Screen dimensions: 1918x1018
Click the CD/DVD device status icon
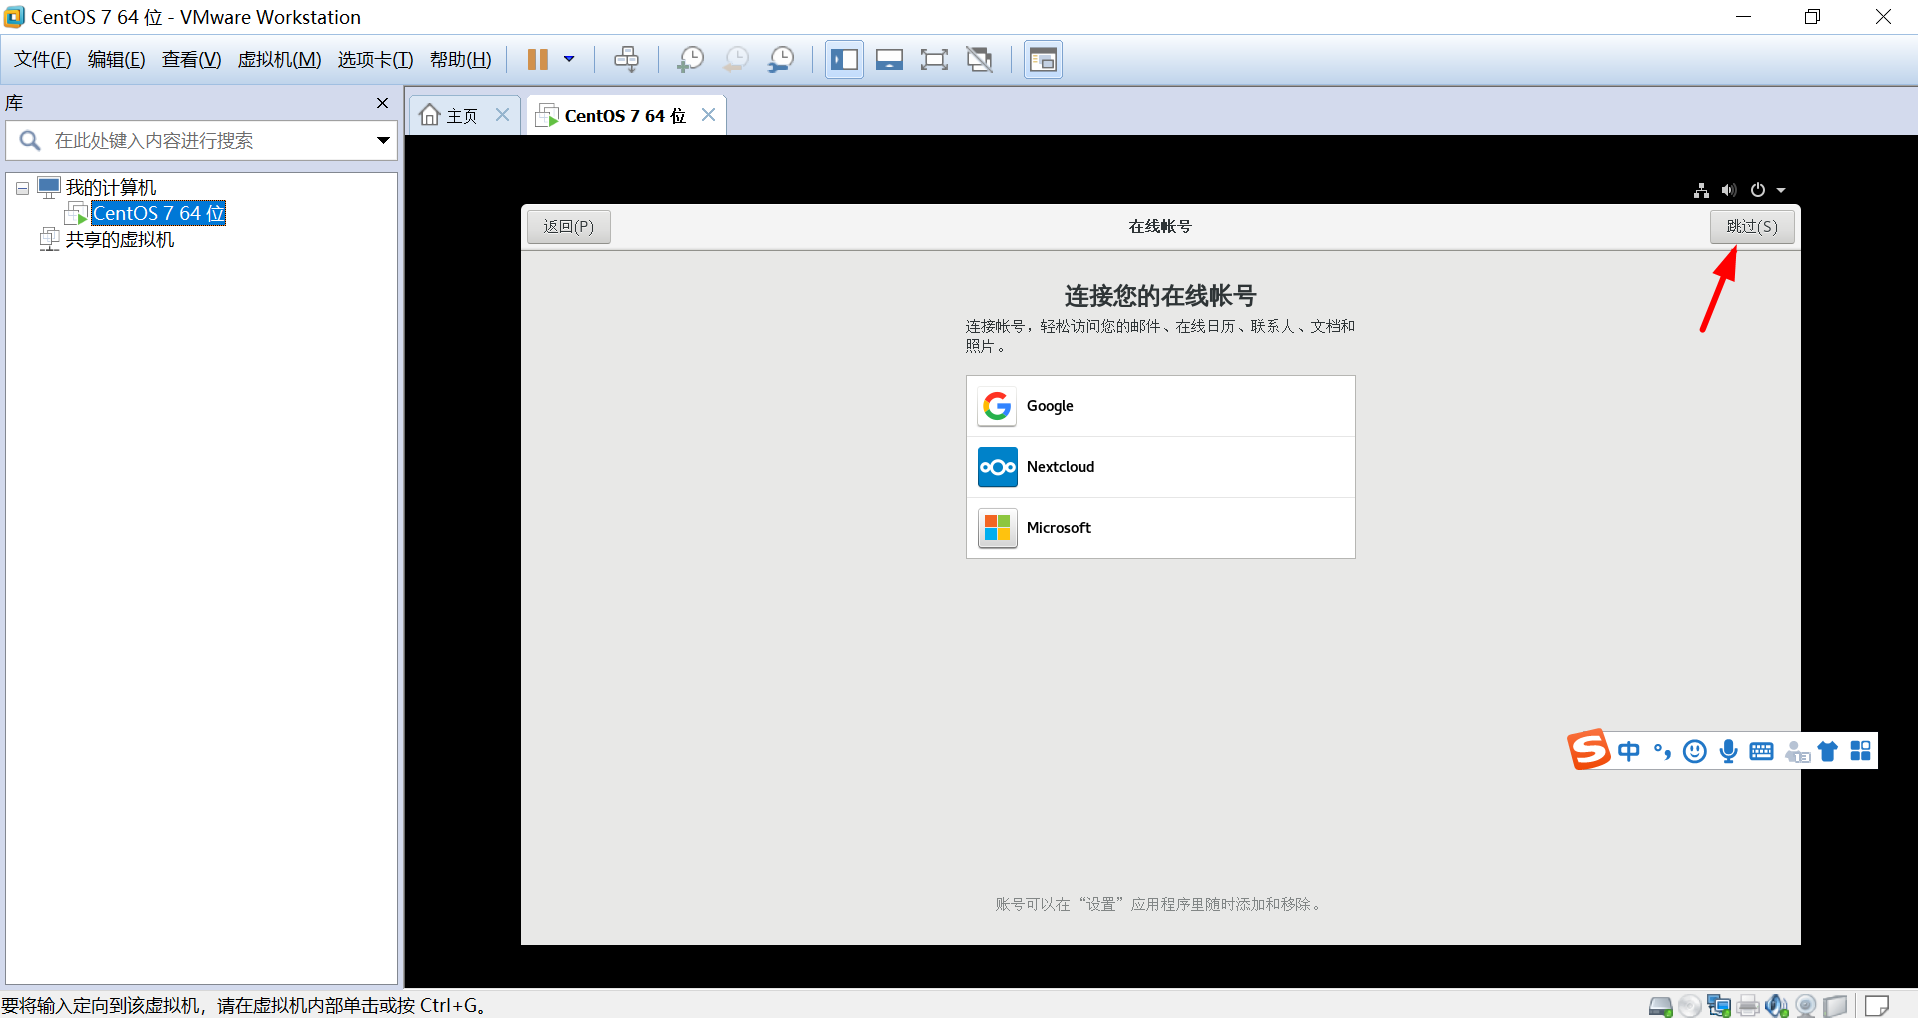click(1690, 1007)
